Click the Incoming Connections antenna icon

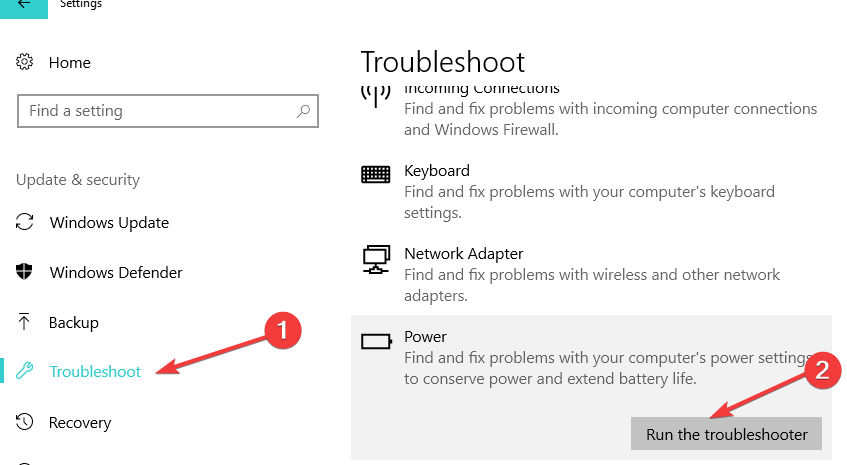click(376, 96)
